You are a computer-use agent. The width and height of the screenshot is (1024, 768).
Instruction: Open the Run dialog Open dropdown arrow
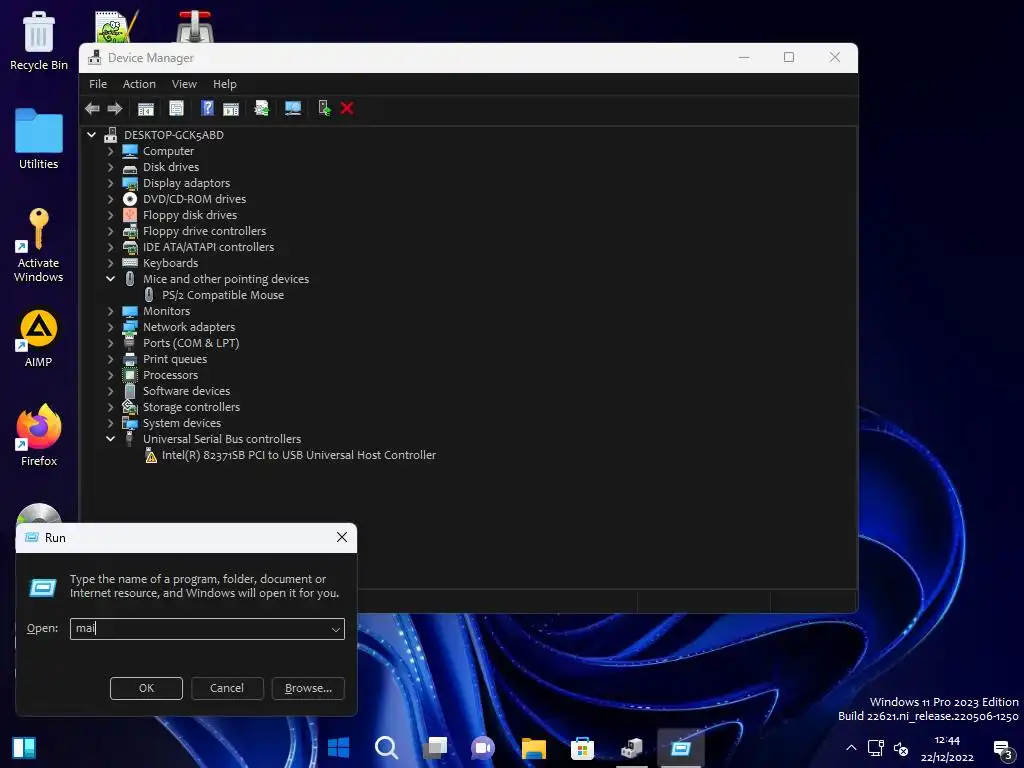coord(335,629)
